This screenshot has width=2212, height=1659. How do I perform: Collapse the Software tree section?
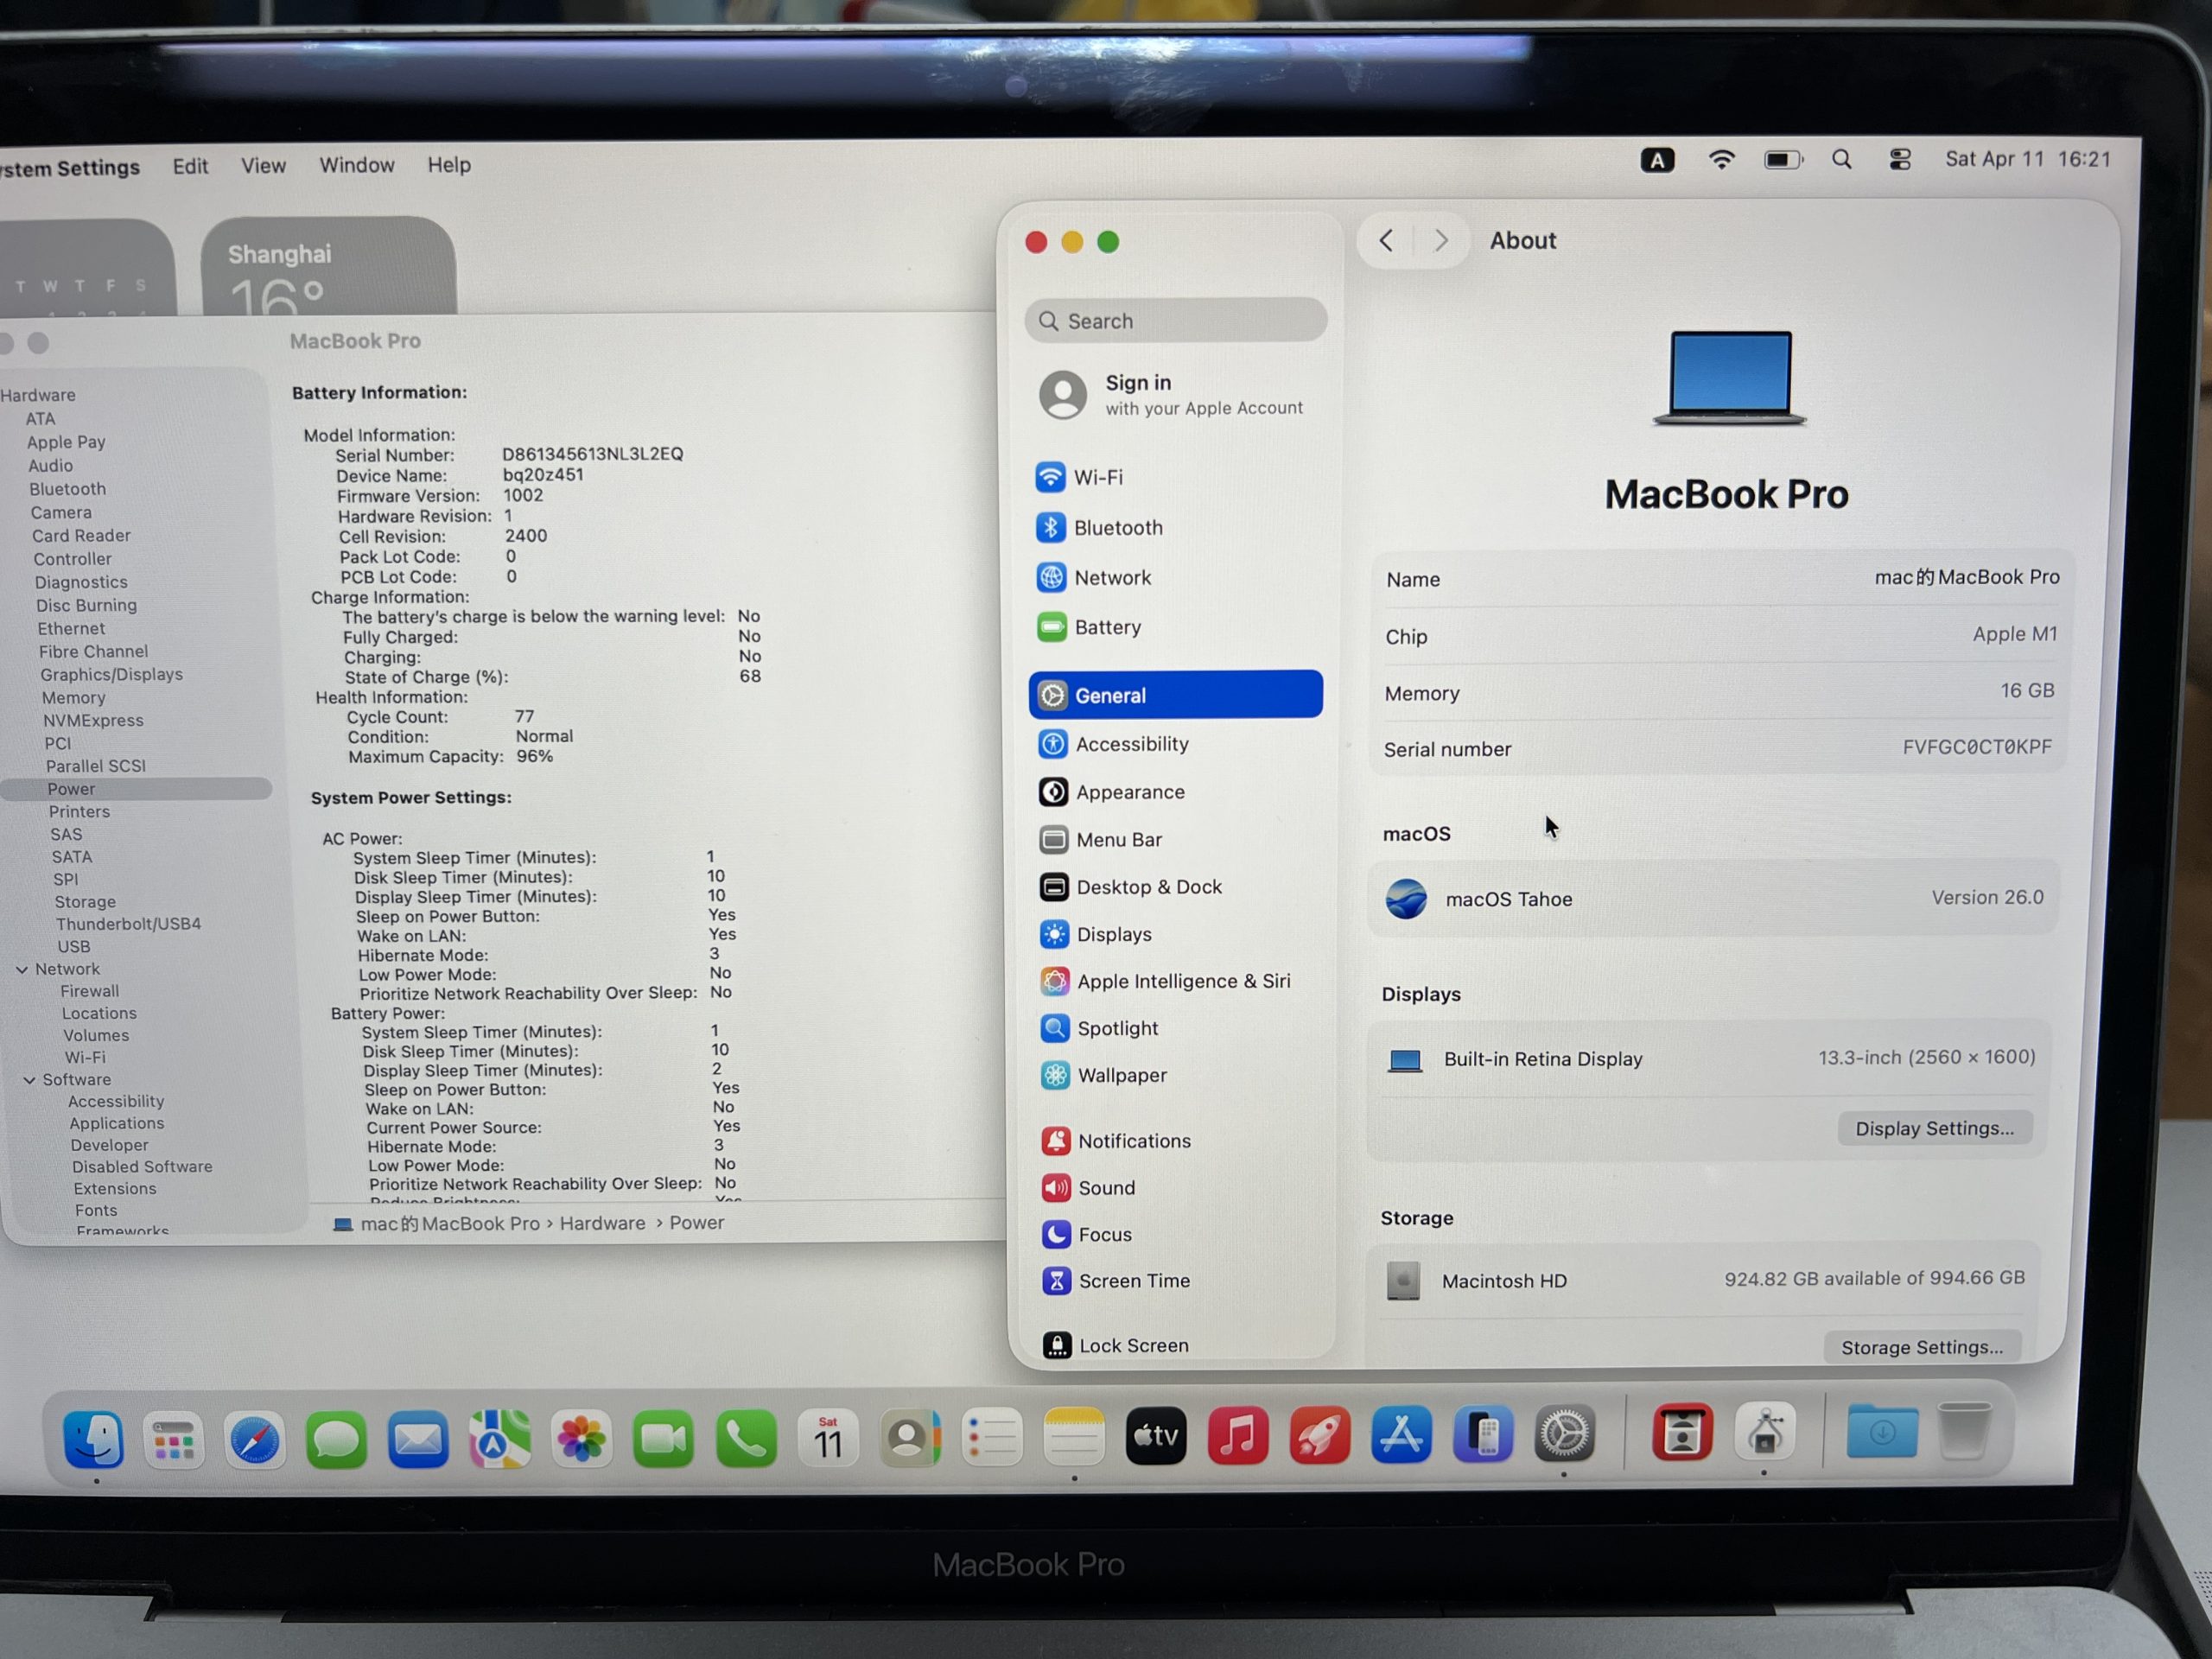tap(29, 1081)
